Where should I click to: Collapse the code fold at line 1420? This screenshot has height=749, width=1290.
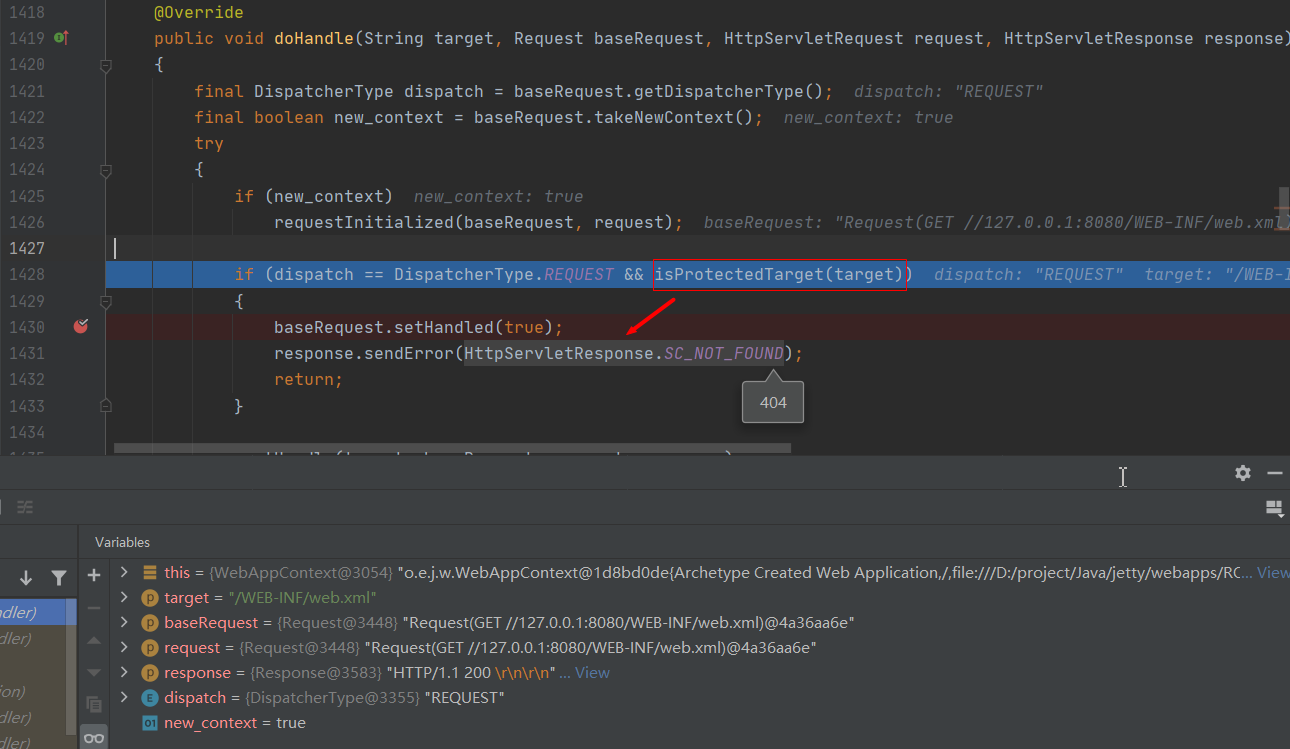point(106,65)
